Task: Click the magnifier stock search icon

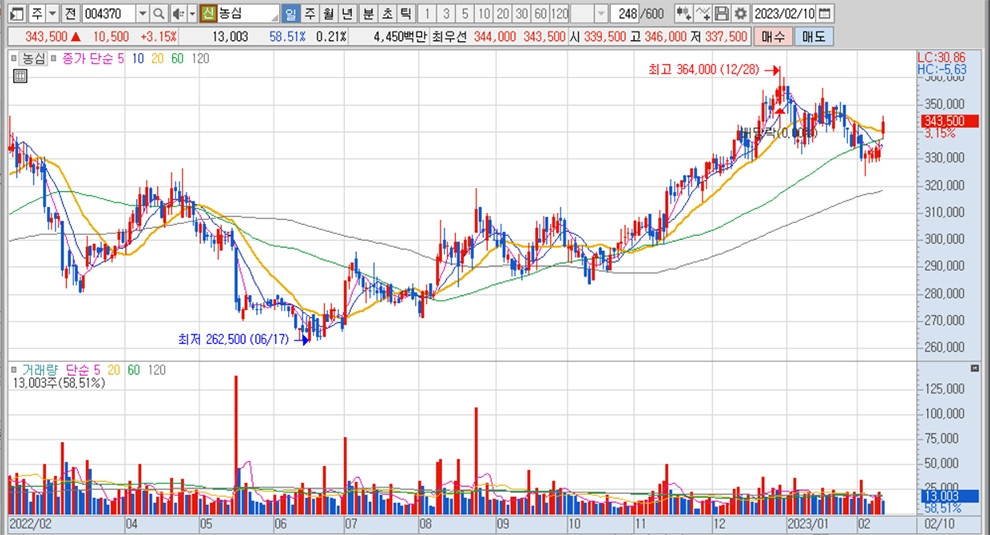Action: [159, 14]
